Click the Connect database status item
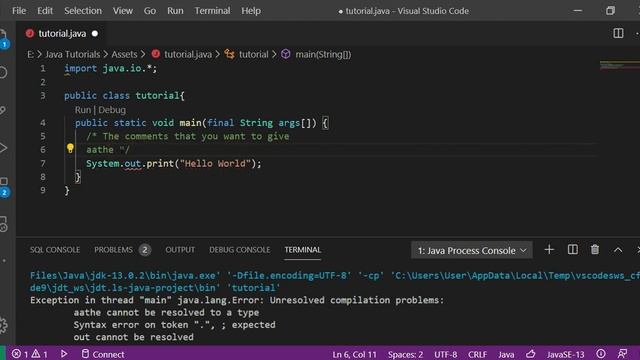 pos(103,354)
